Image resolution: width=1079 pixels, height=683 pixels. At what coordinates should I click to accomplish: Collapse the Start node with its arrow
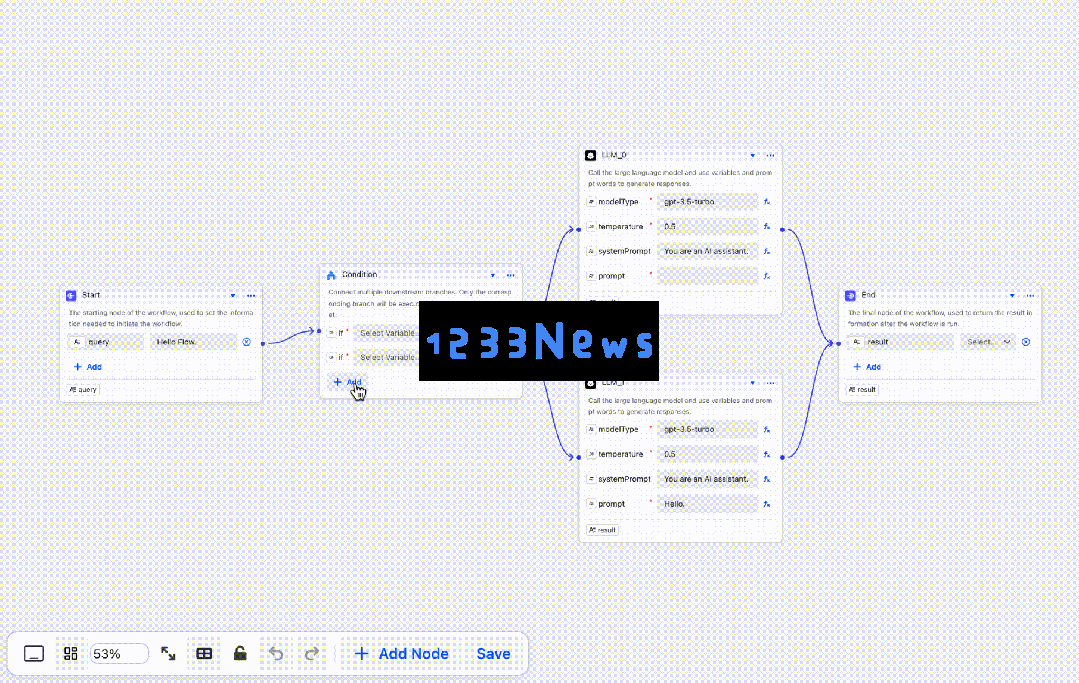[233, 296]
